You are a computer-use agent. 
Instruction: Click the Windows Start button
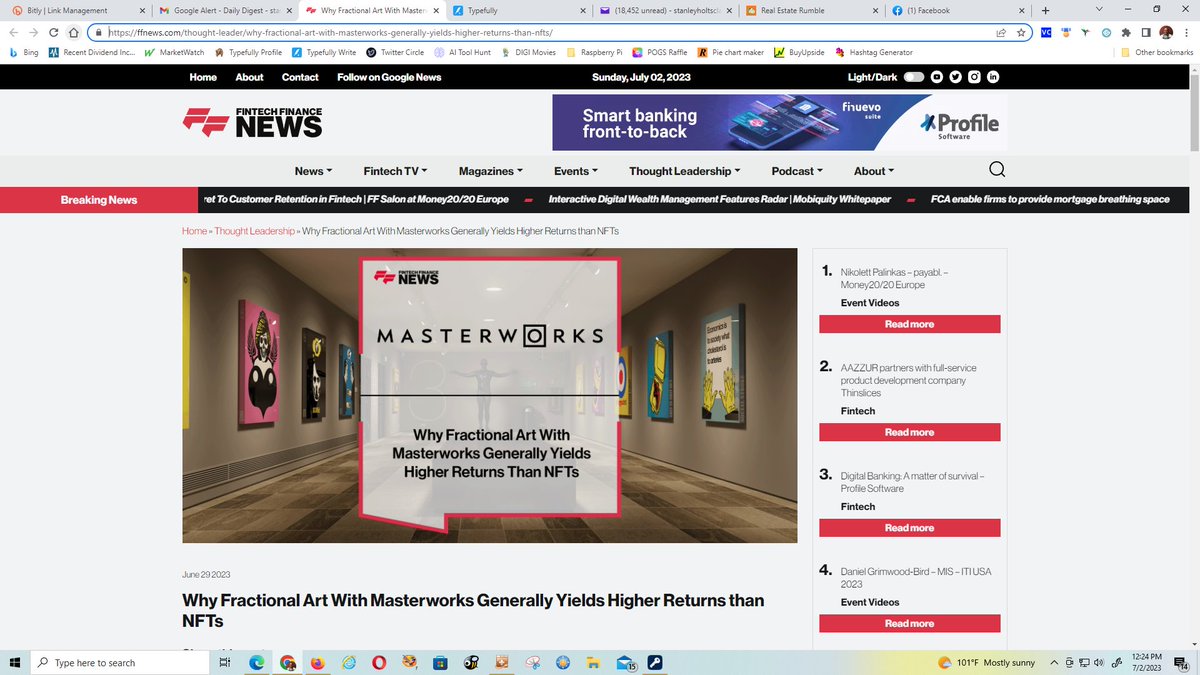[14, 662]
